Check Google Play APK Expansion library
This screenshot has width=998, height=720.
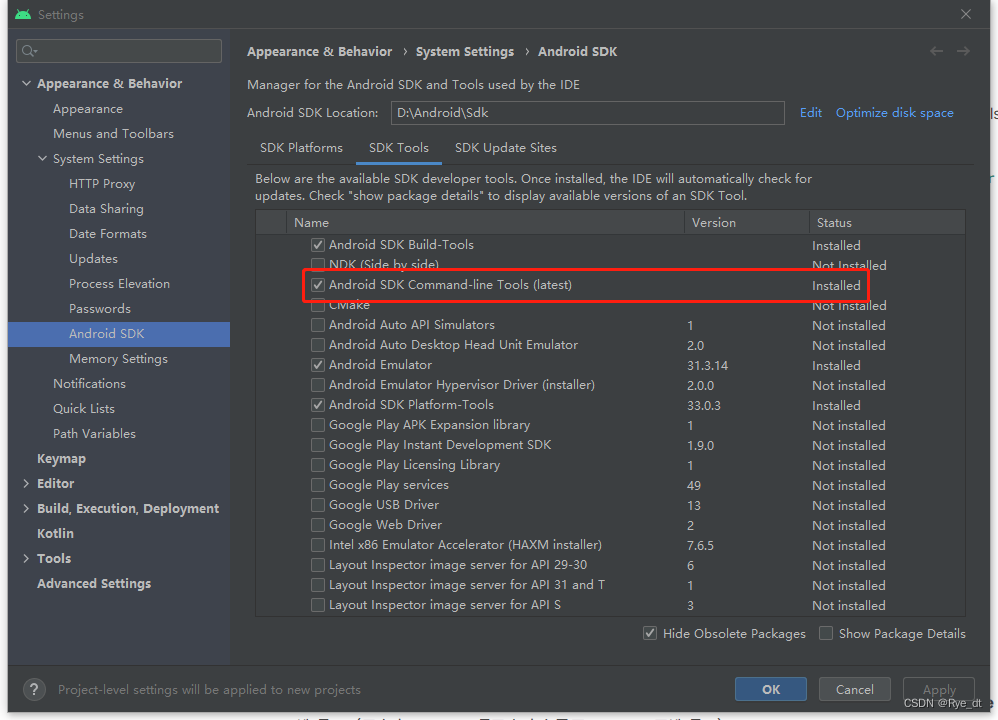(x=318, y=425)
